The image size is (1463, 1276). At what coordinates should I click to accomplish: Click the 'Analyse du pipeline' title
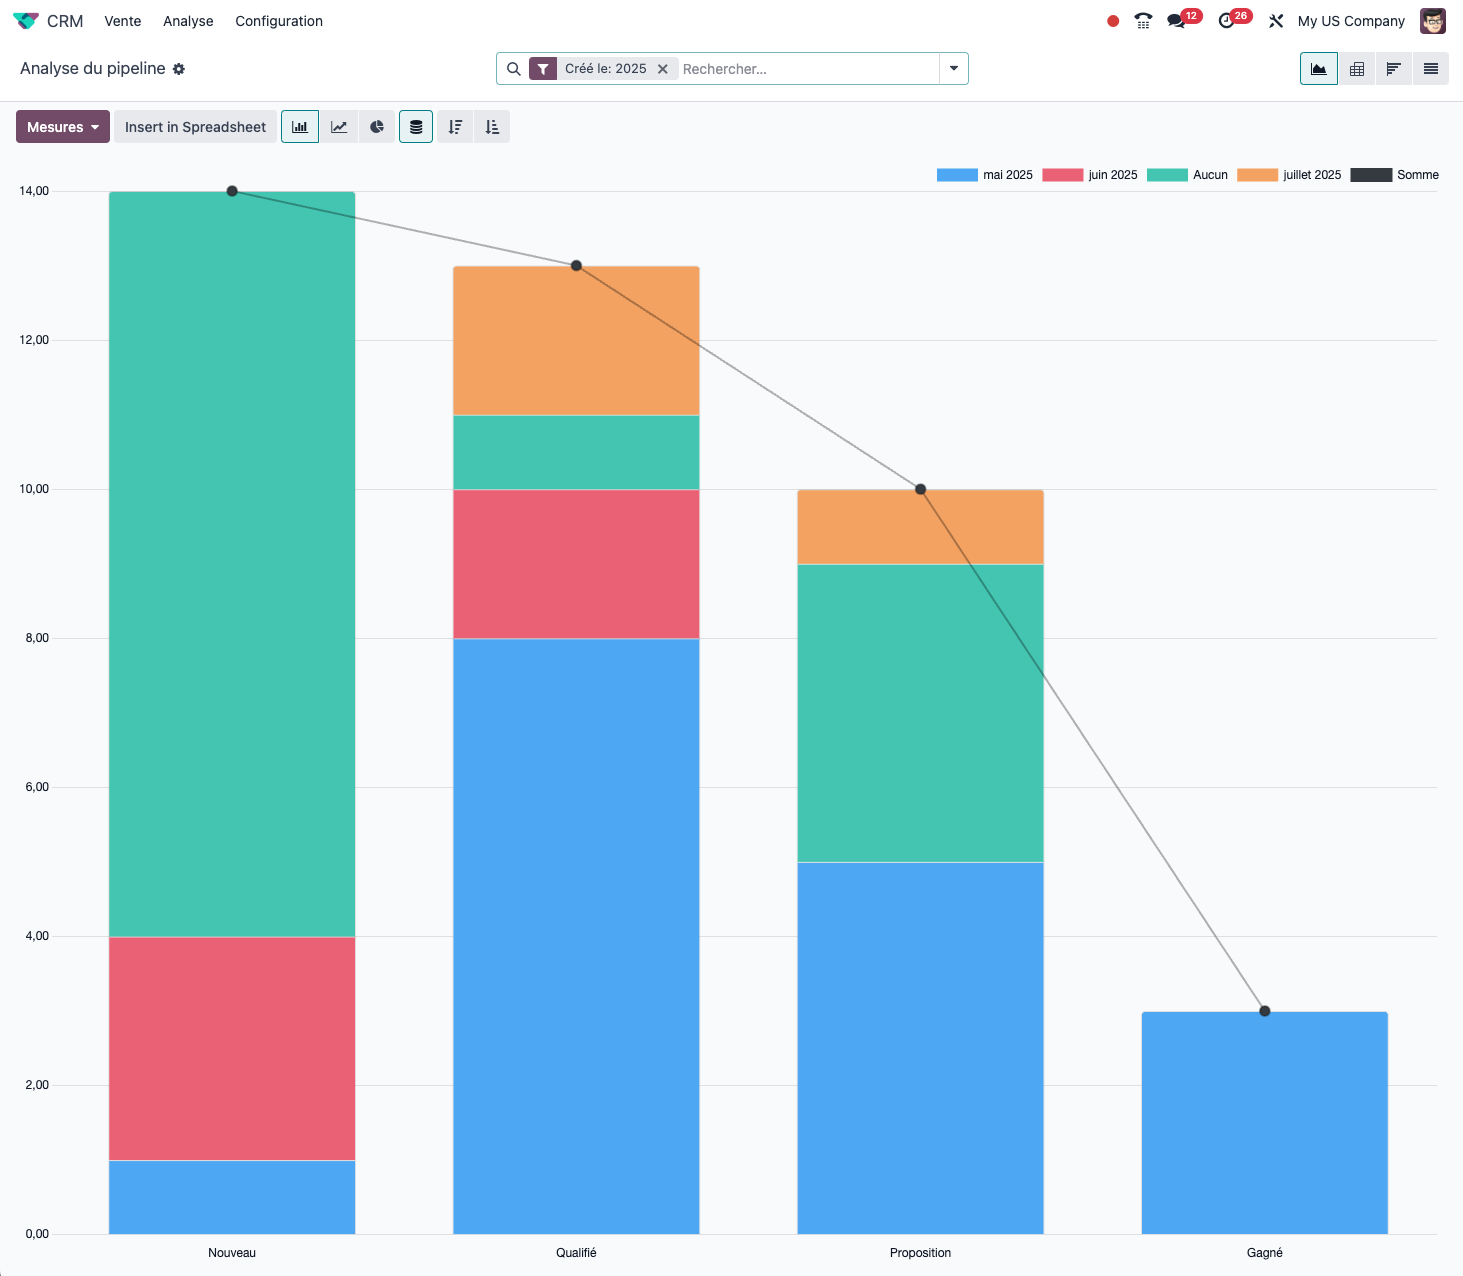(x=93, y=69)
